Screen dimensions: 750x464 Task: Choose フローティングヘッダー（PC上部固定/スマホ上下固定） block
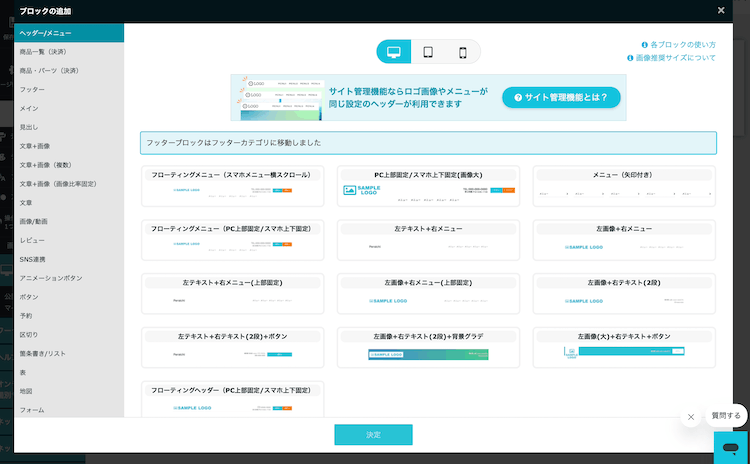click(x=232, y=399)
